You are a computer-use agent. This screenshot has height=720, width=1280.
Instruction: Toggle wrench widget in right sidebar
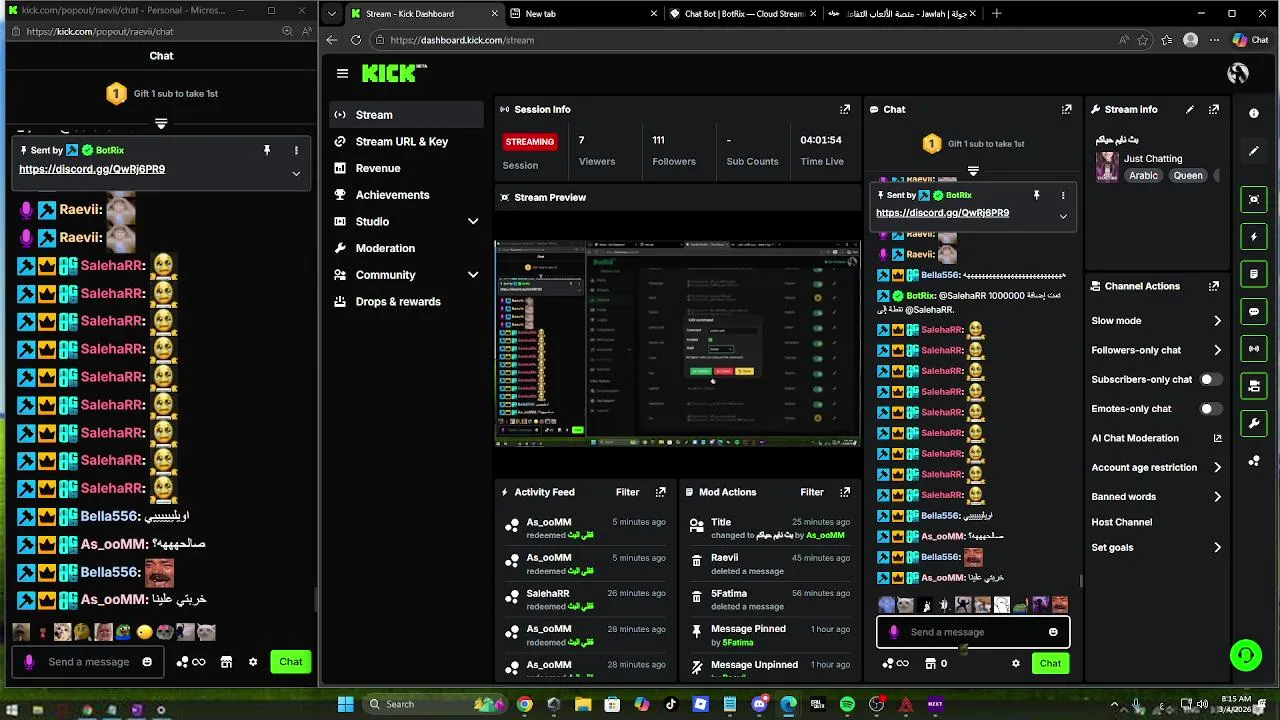pos(1254,424)
